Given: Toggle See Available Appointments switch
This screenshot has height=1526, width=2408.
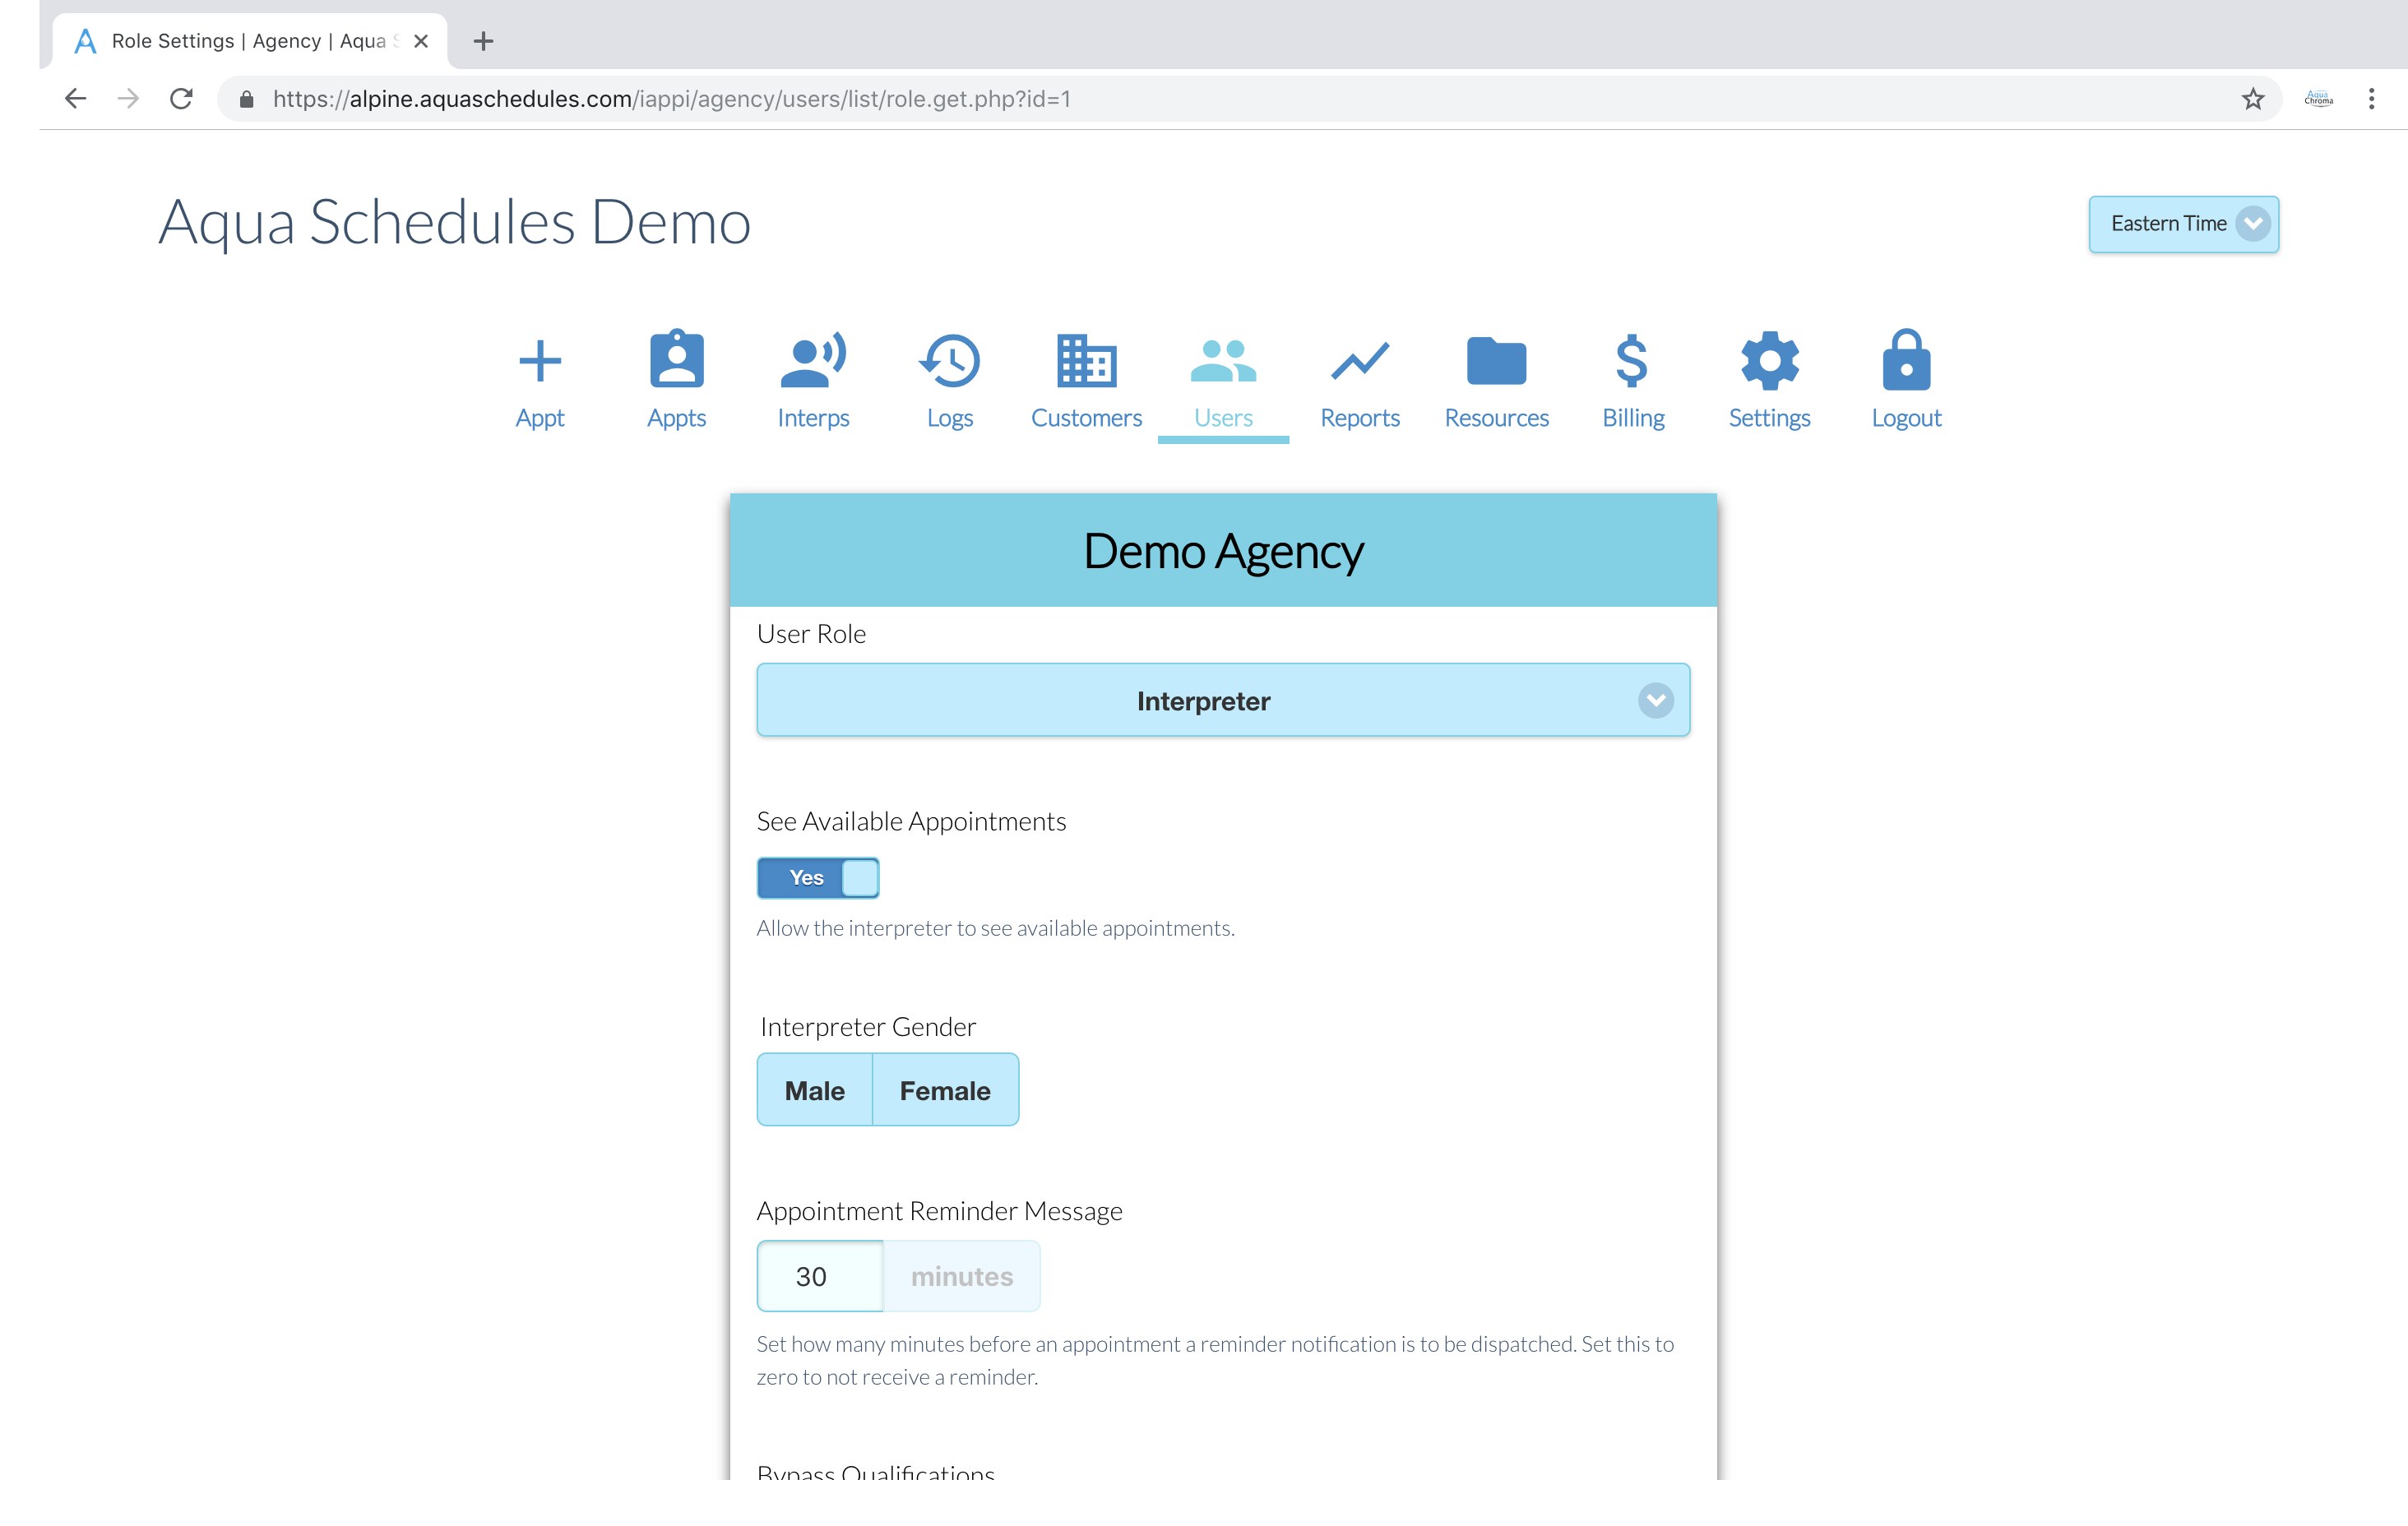Looking at the screenshot, I should click(818, 877).
